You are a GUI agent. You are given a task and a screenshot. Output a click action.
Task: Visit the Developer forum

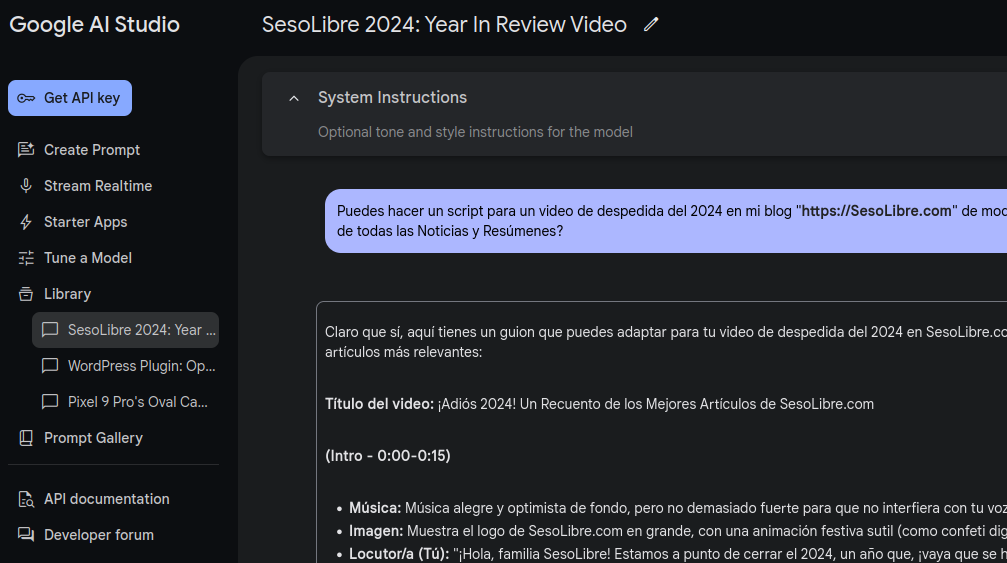(x=99, y=535)
